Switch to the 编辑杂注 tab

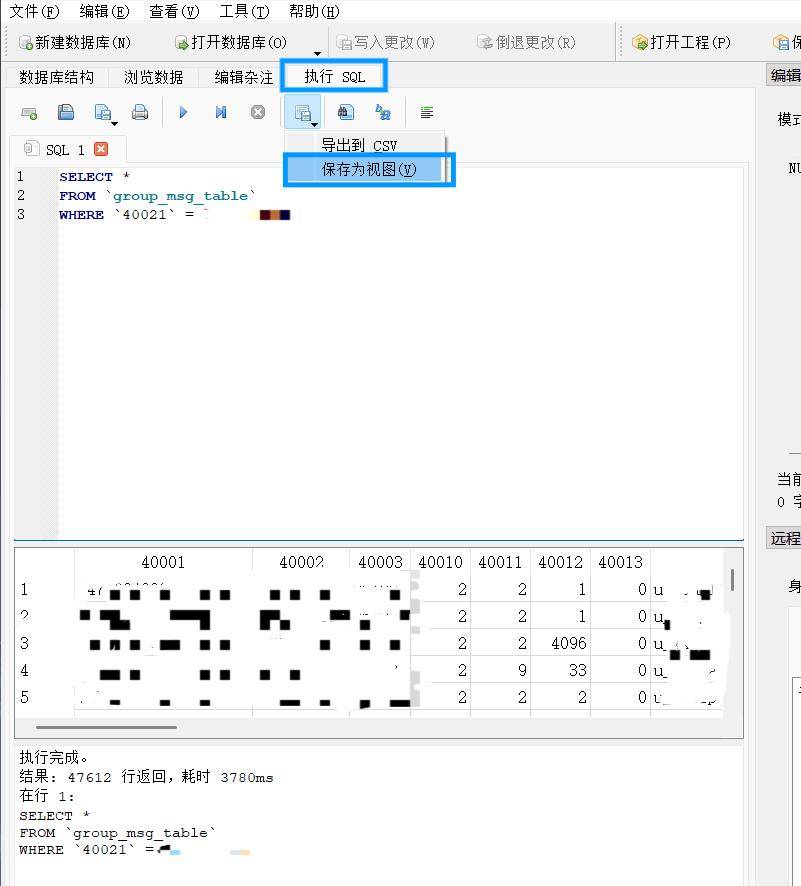(x=243, y=77)
